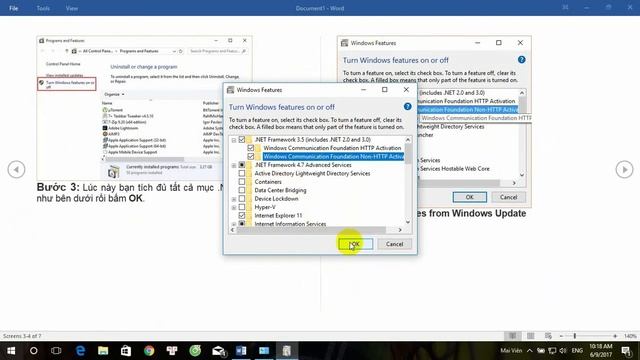This screenshot has width=640, height=360.
Task: Go to the next page in Word
Action: tap(624, 169)
